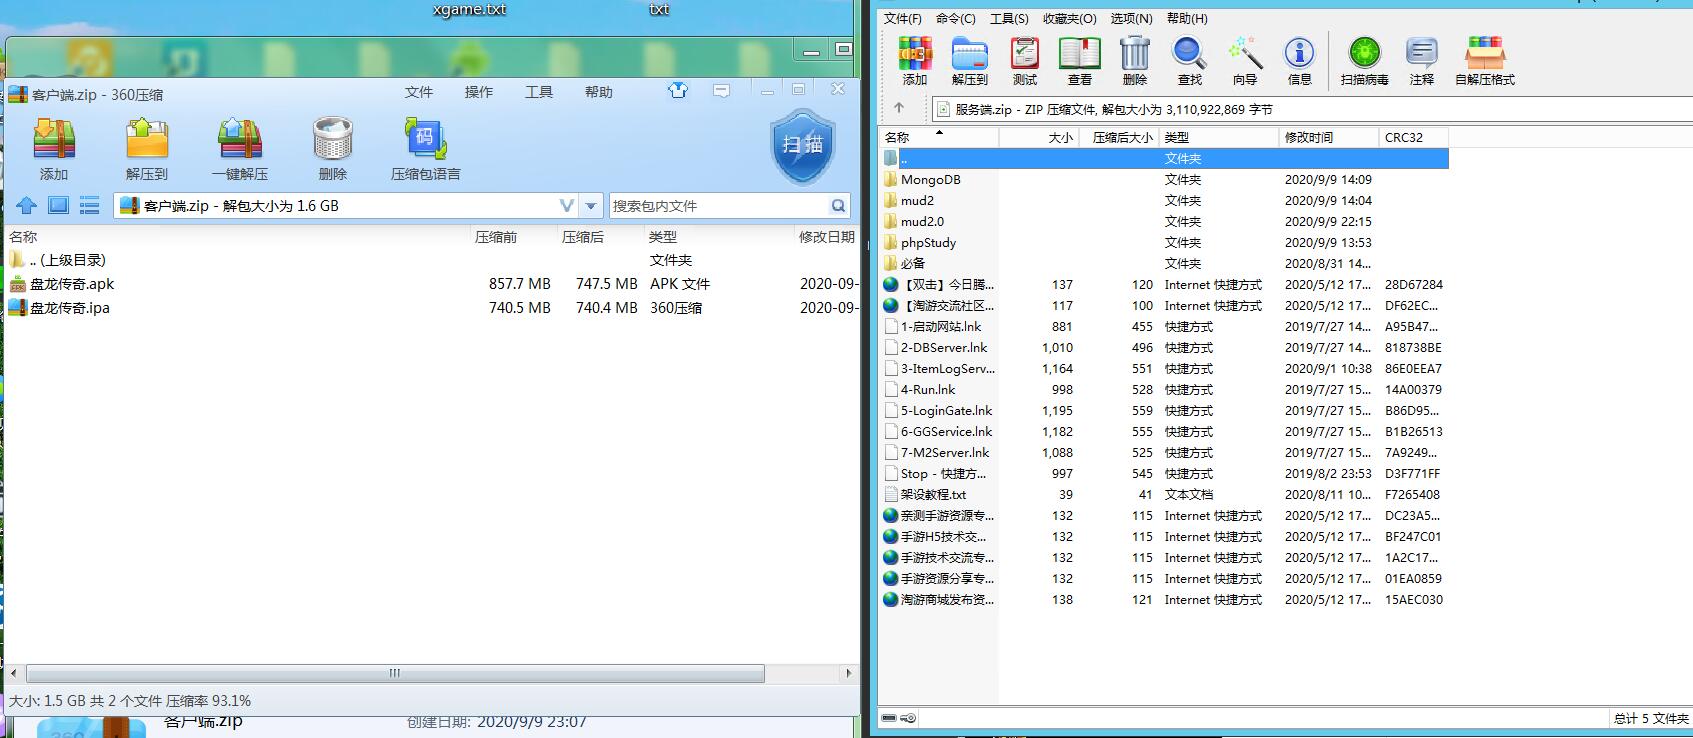Click the 一键解压 toolbar icon
The image size is (1693, 738).
[x=240, y=140]
